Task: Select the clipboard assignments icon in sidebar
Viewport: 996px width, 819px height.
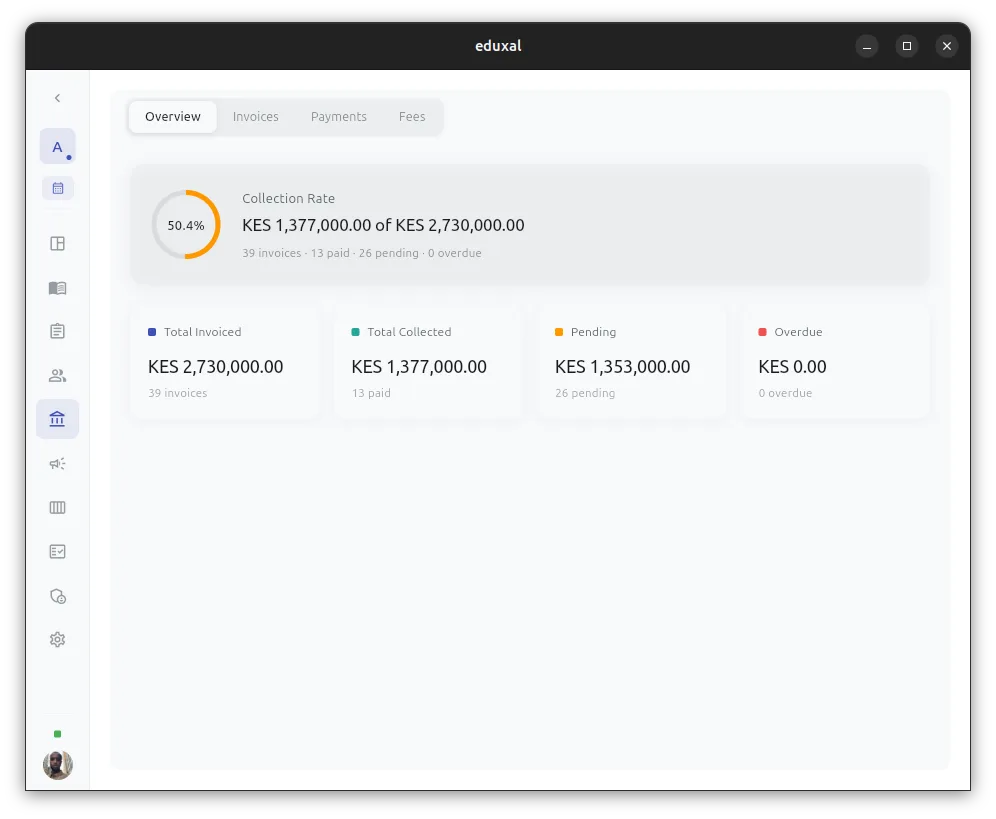Action: [x=57, y=330]
